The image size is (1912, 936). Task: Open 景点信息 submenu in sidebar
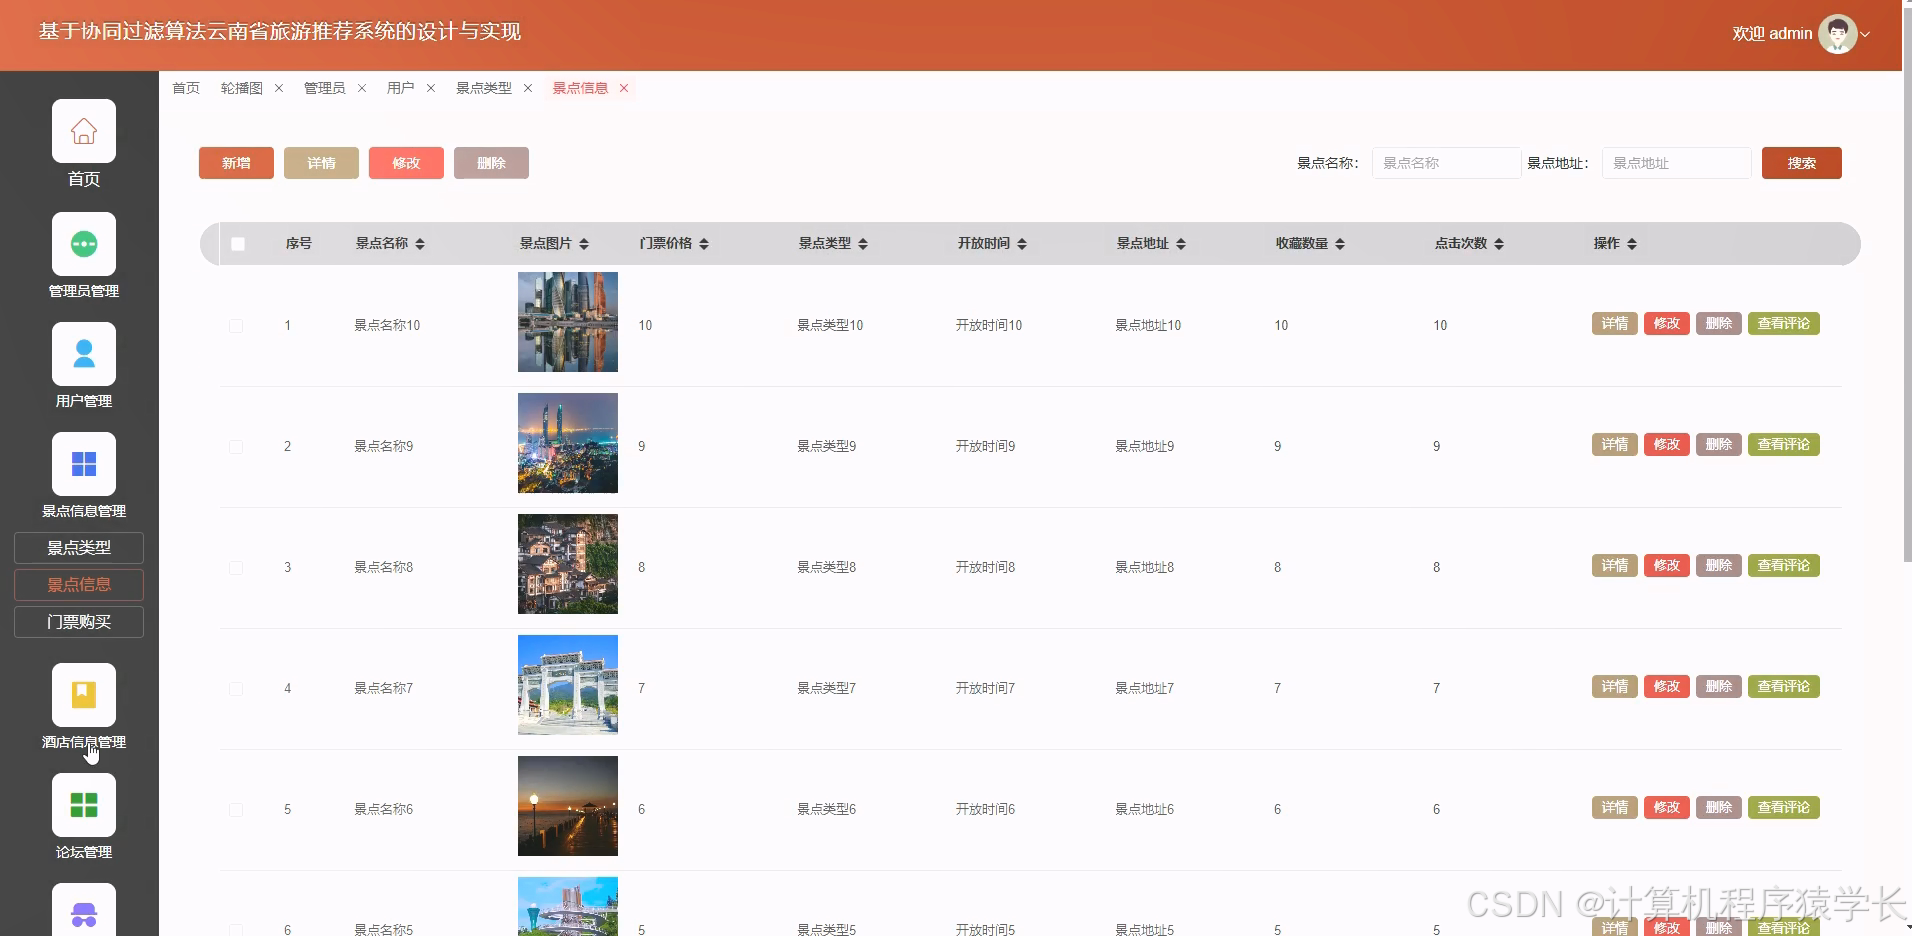pyautogui.click(x=79, y=585)
